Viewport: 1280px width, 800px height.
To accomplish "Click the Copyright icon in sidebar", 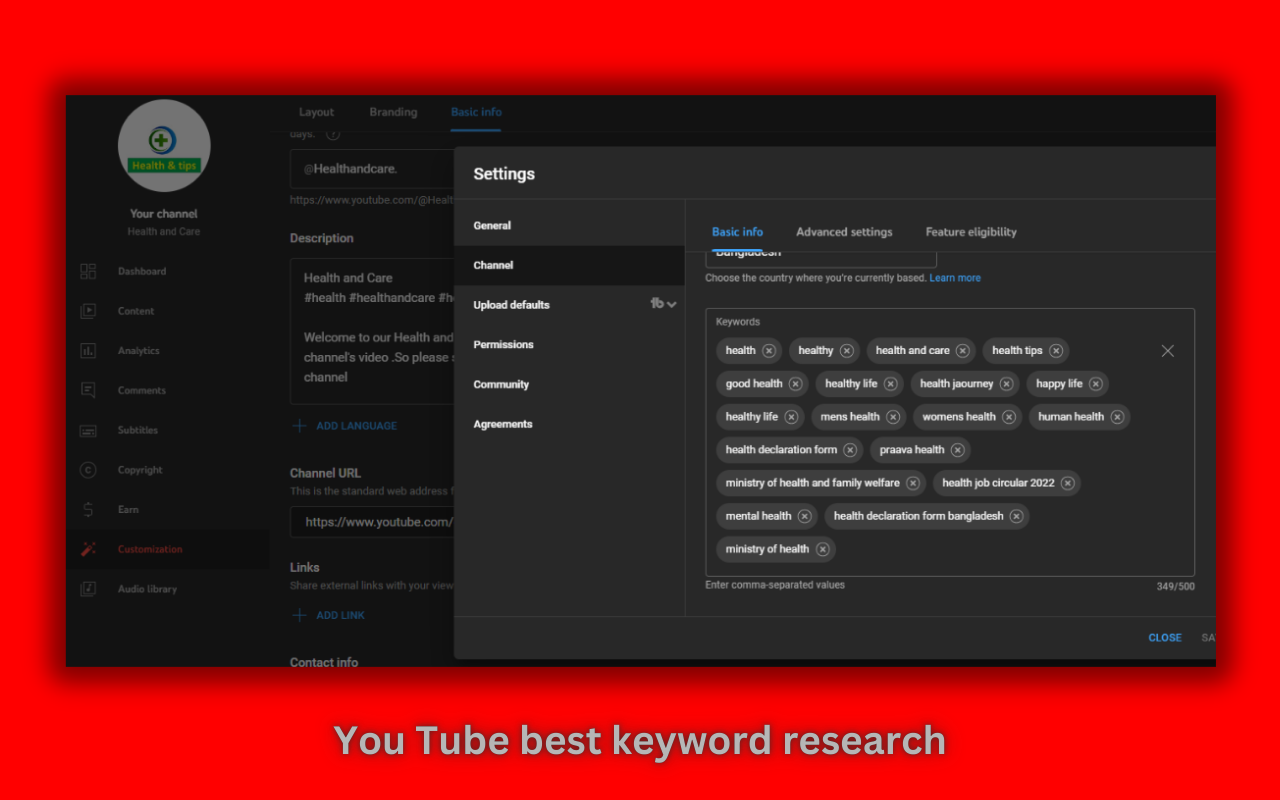I will click(x=88, y=470).
